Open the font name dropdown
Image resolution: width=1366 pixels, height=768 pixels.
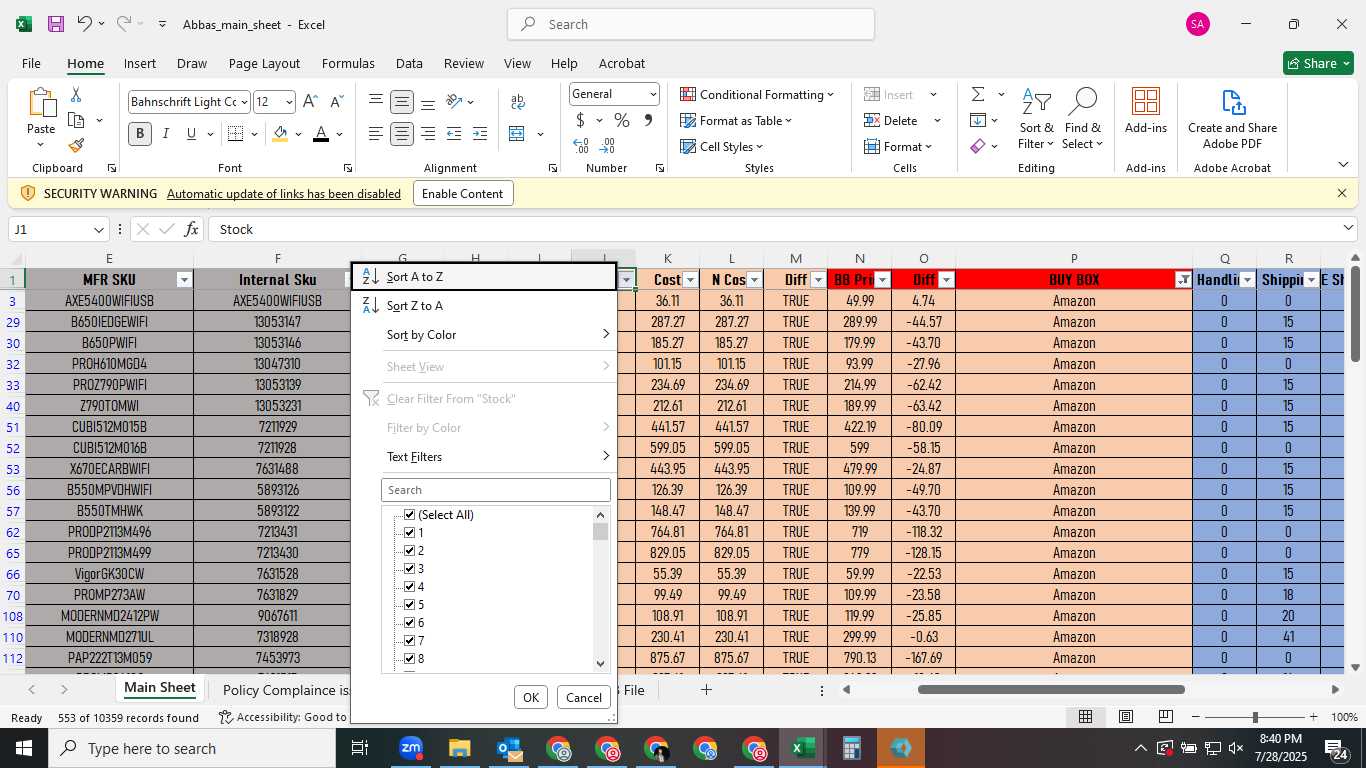243,102
